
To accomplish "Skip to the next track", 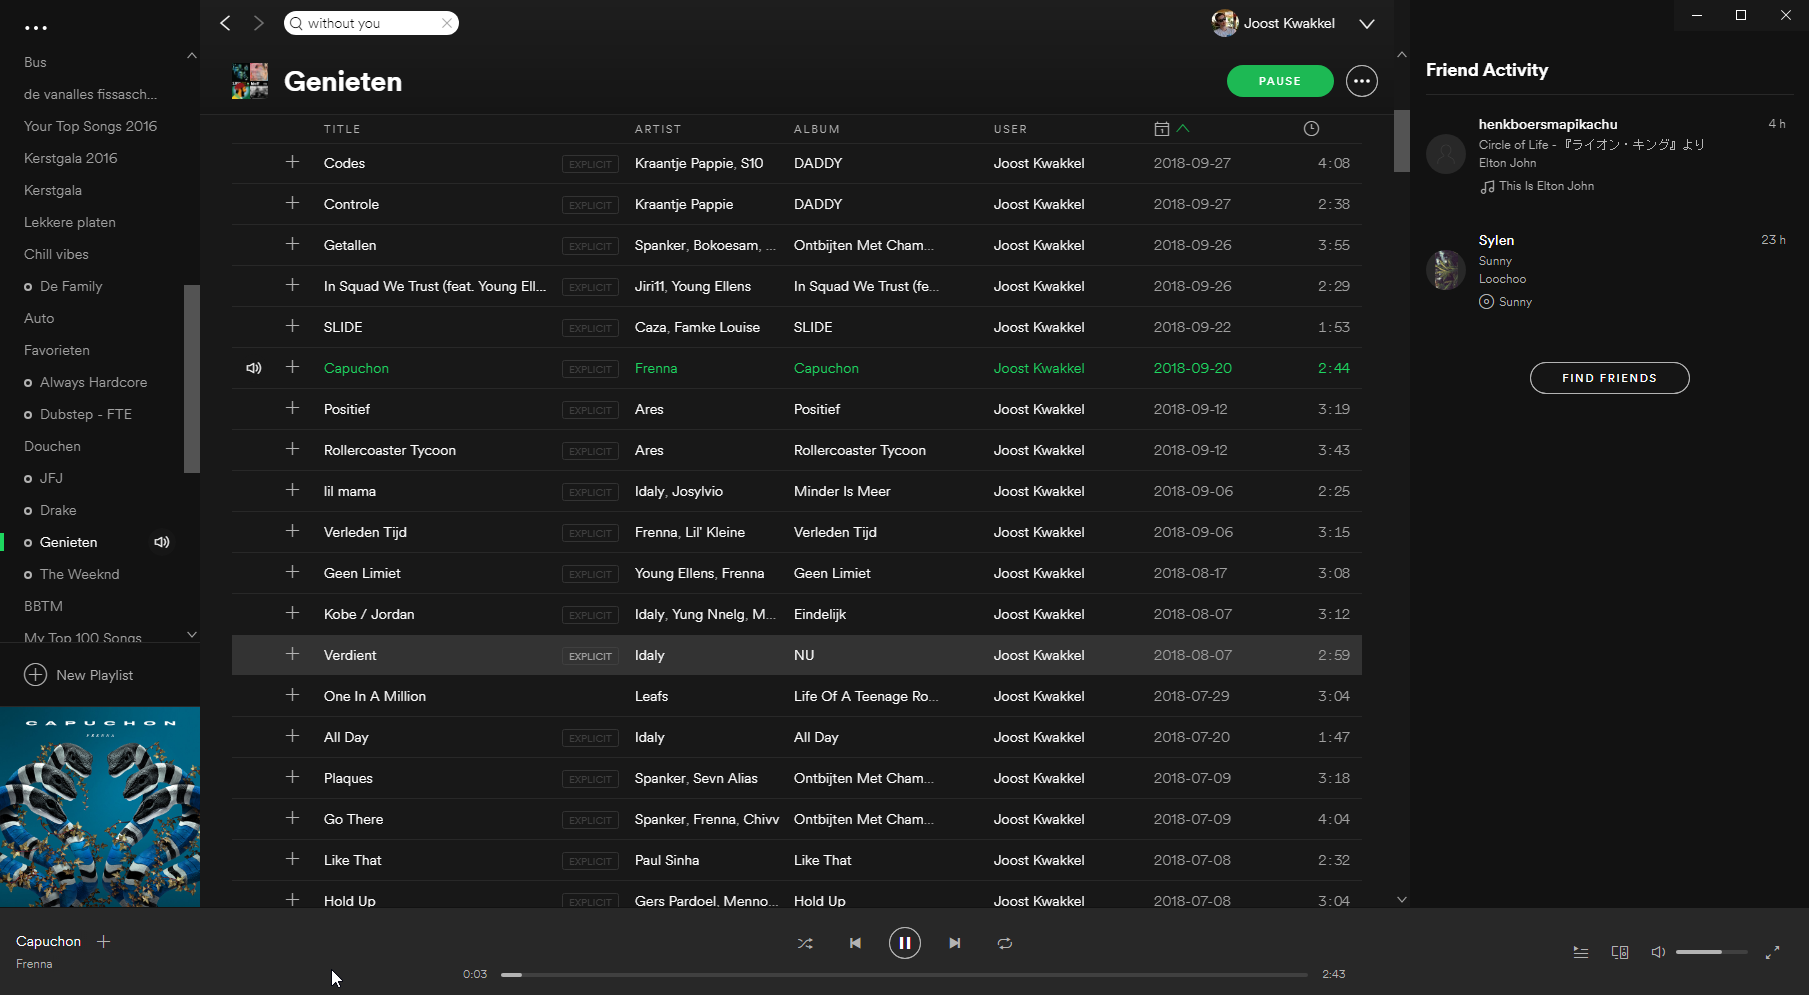I will tap(955, 943).
